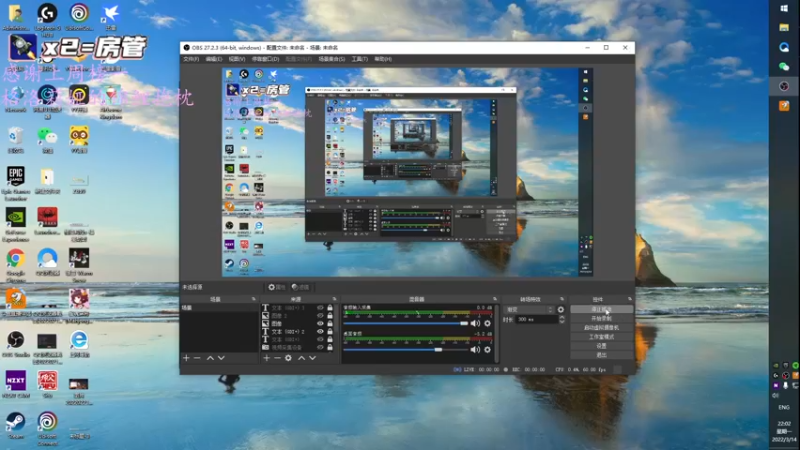Pop out the 场景 scenes dock
The width and height of the screenshot is (800, 450).
[254, 299]
